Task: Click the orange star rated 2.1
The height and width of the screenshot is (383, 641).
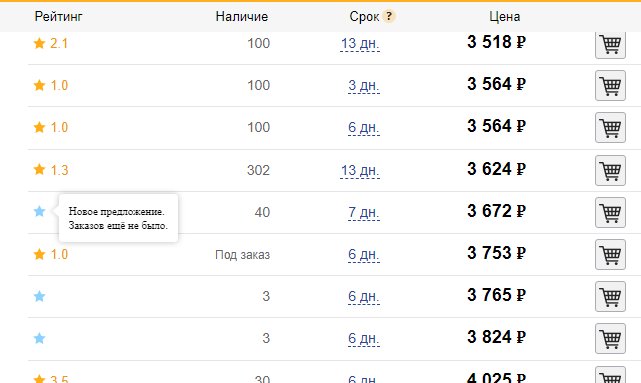Action: 39,43
